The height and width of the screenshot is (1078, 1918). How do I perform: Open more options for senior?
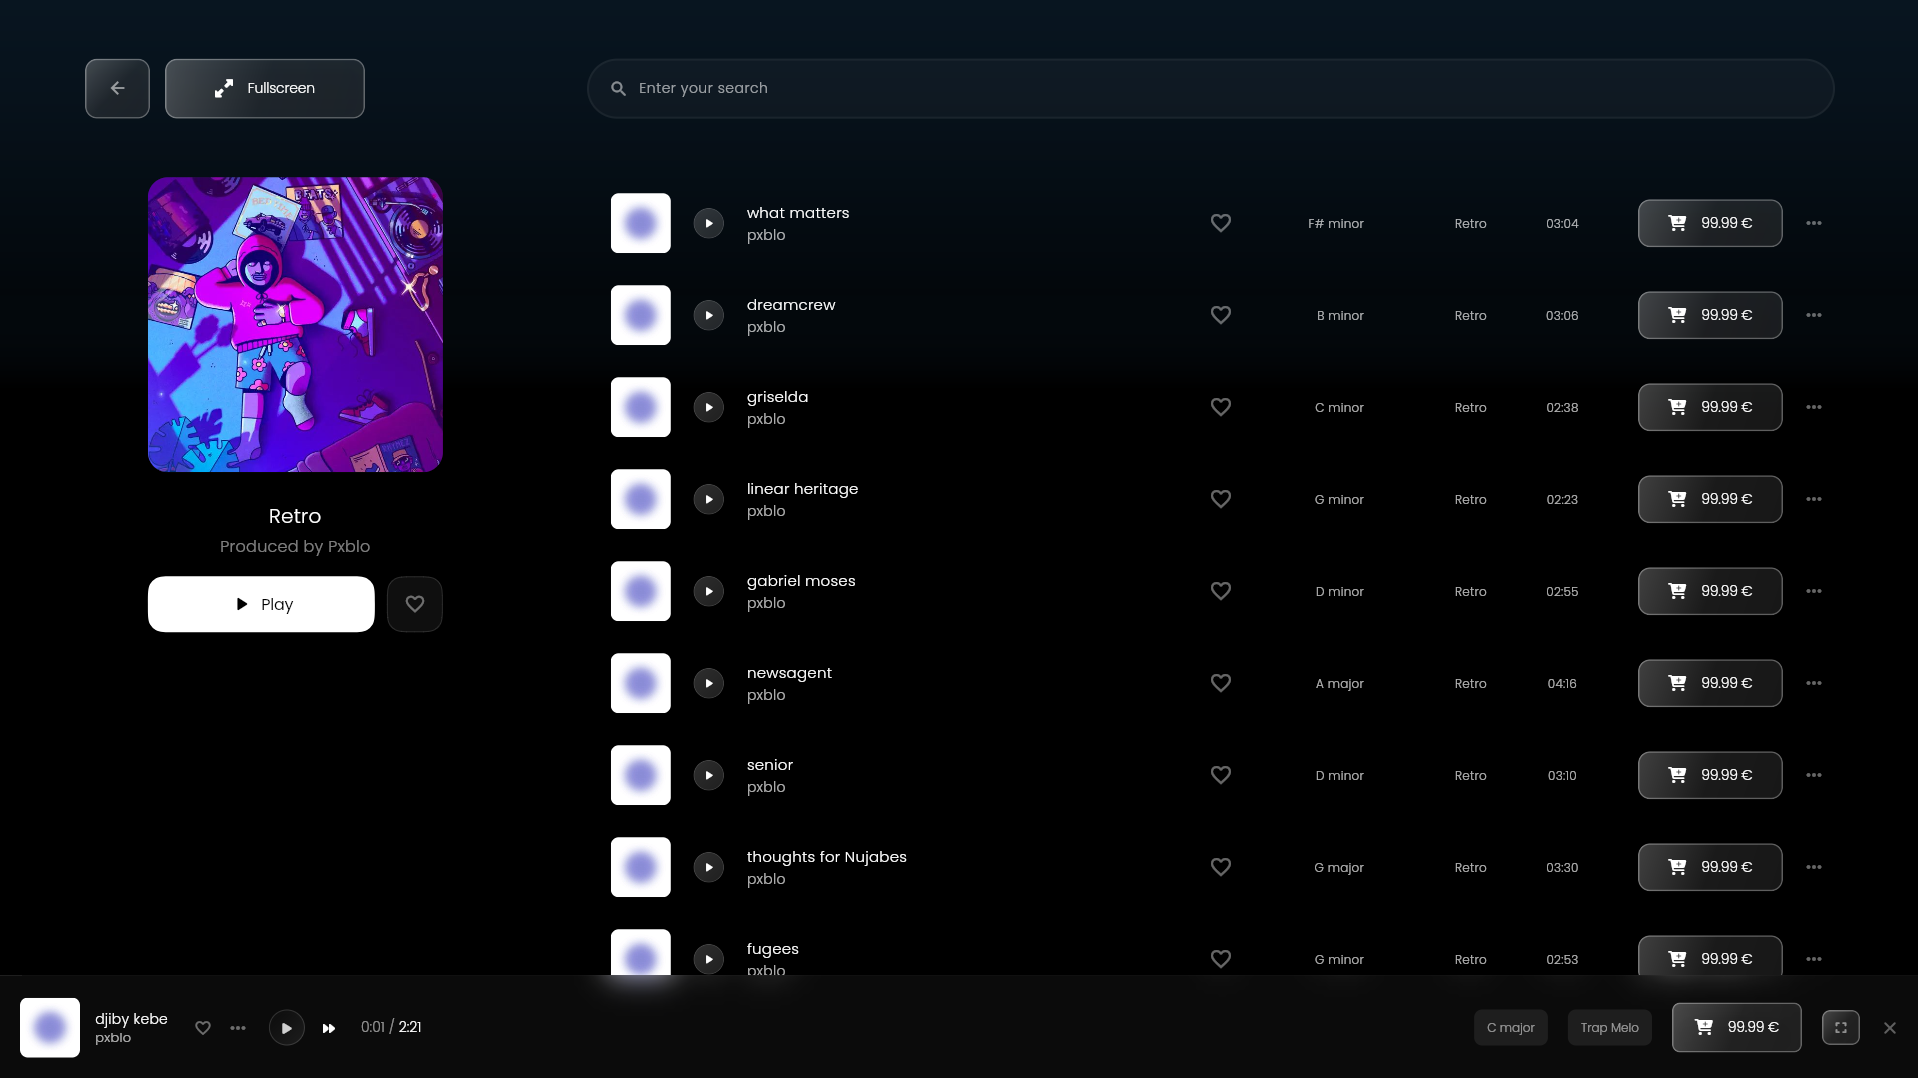(x=1814, y=775)
